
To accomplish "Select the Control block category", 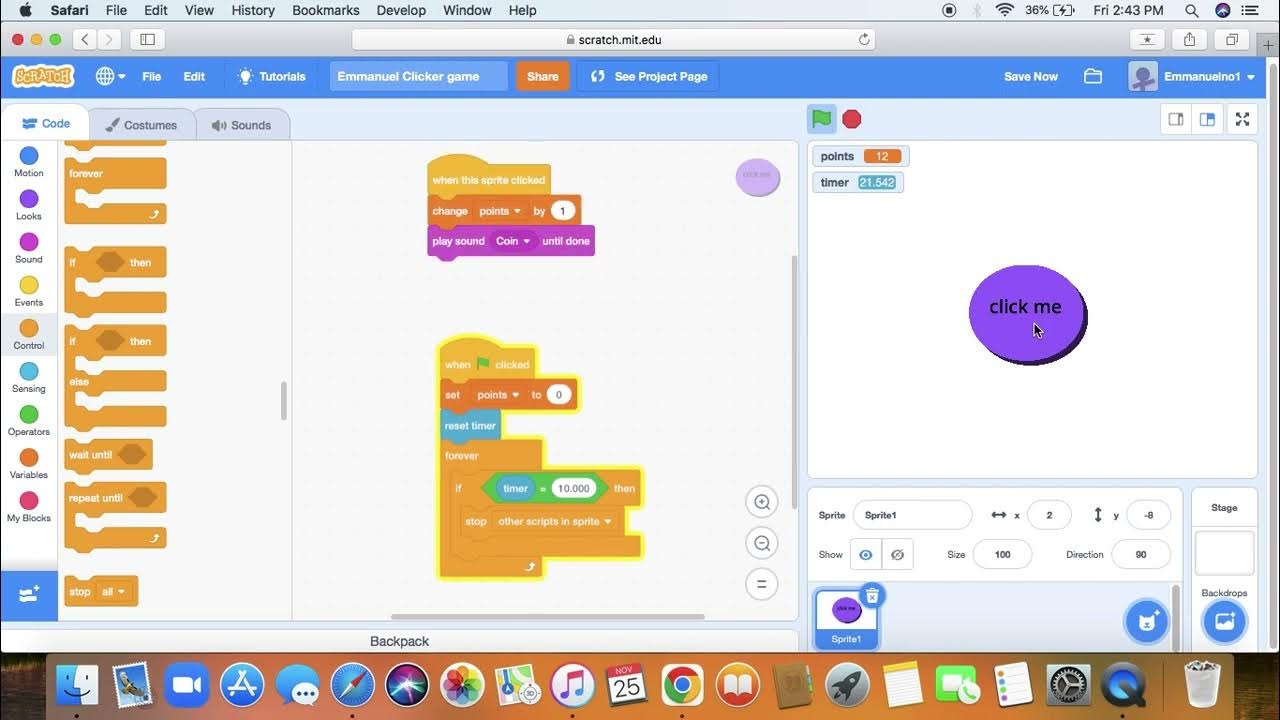I will [29, 334].
